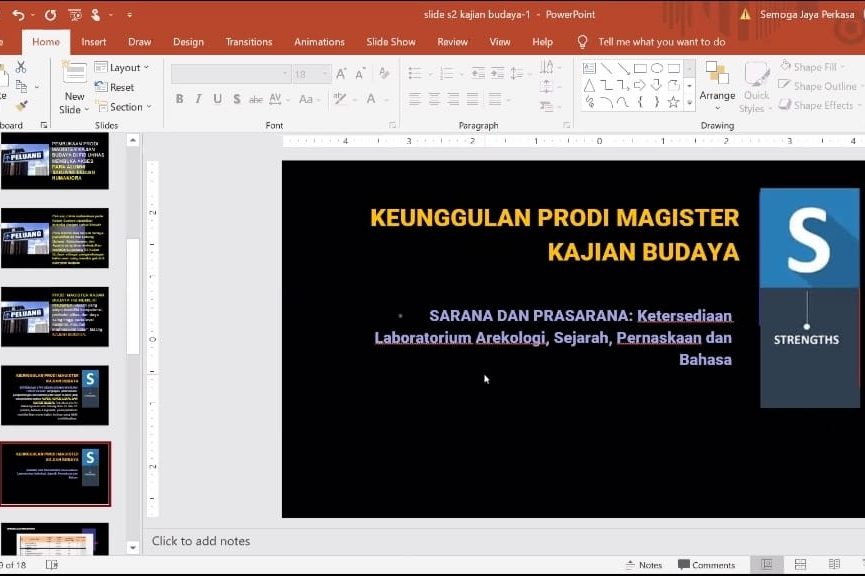865x576 pixels.
Task: Click the Notes button in status bar
Action: [x=643, y=565]
